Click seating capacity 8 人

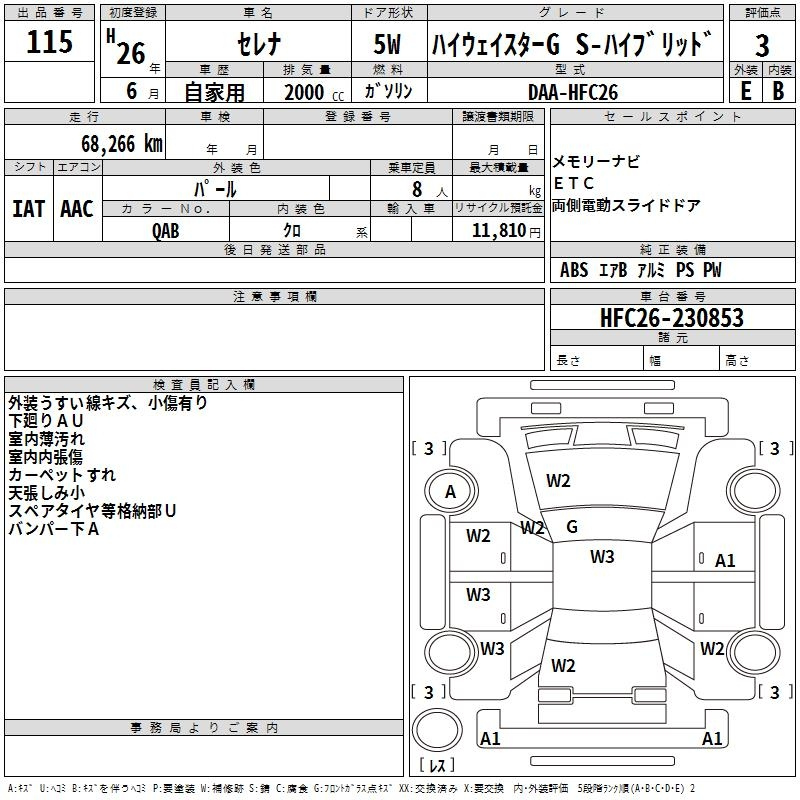coord(429,190)
